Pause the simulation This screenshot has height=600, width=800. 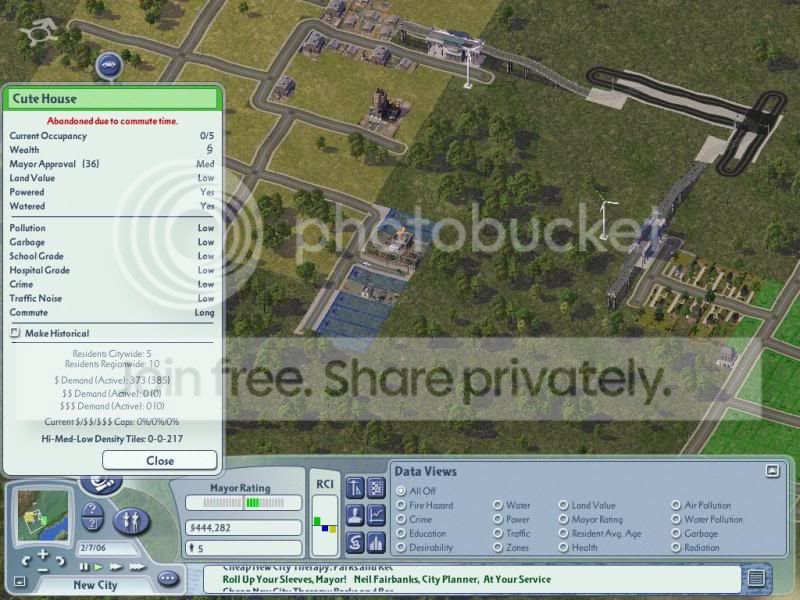coord(84,566)
